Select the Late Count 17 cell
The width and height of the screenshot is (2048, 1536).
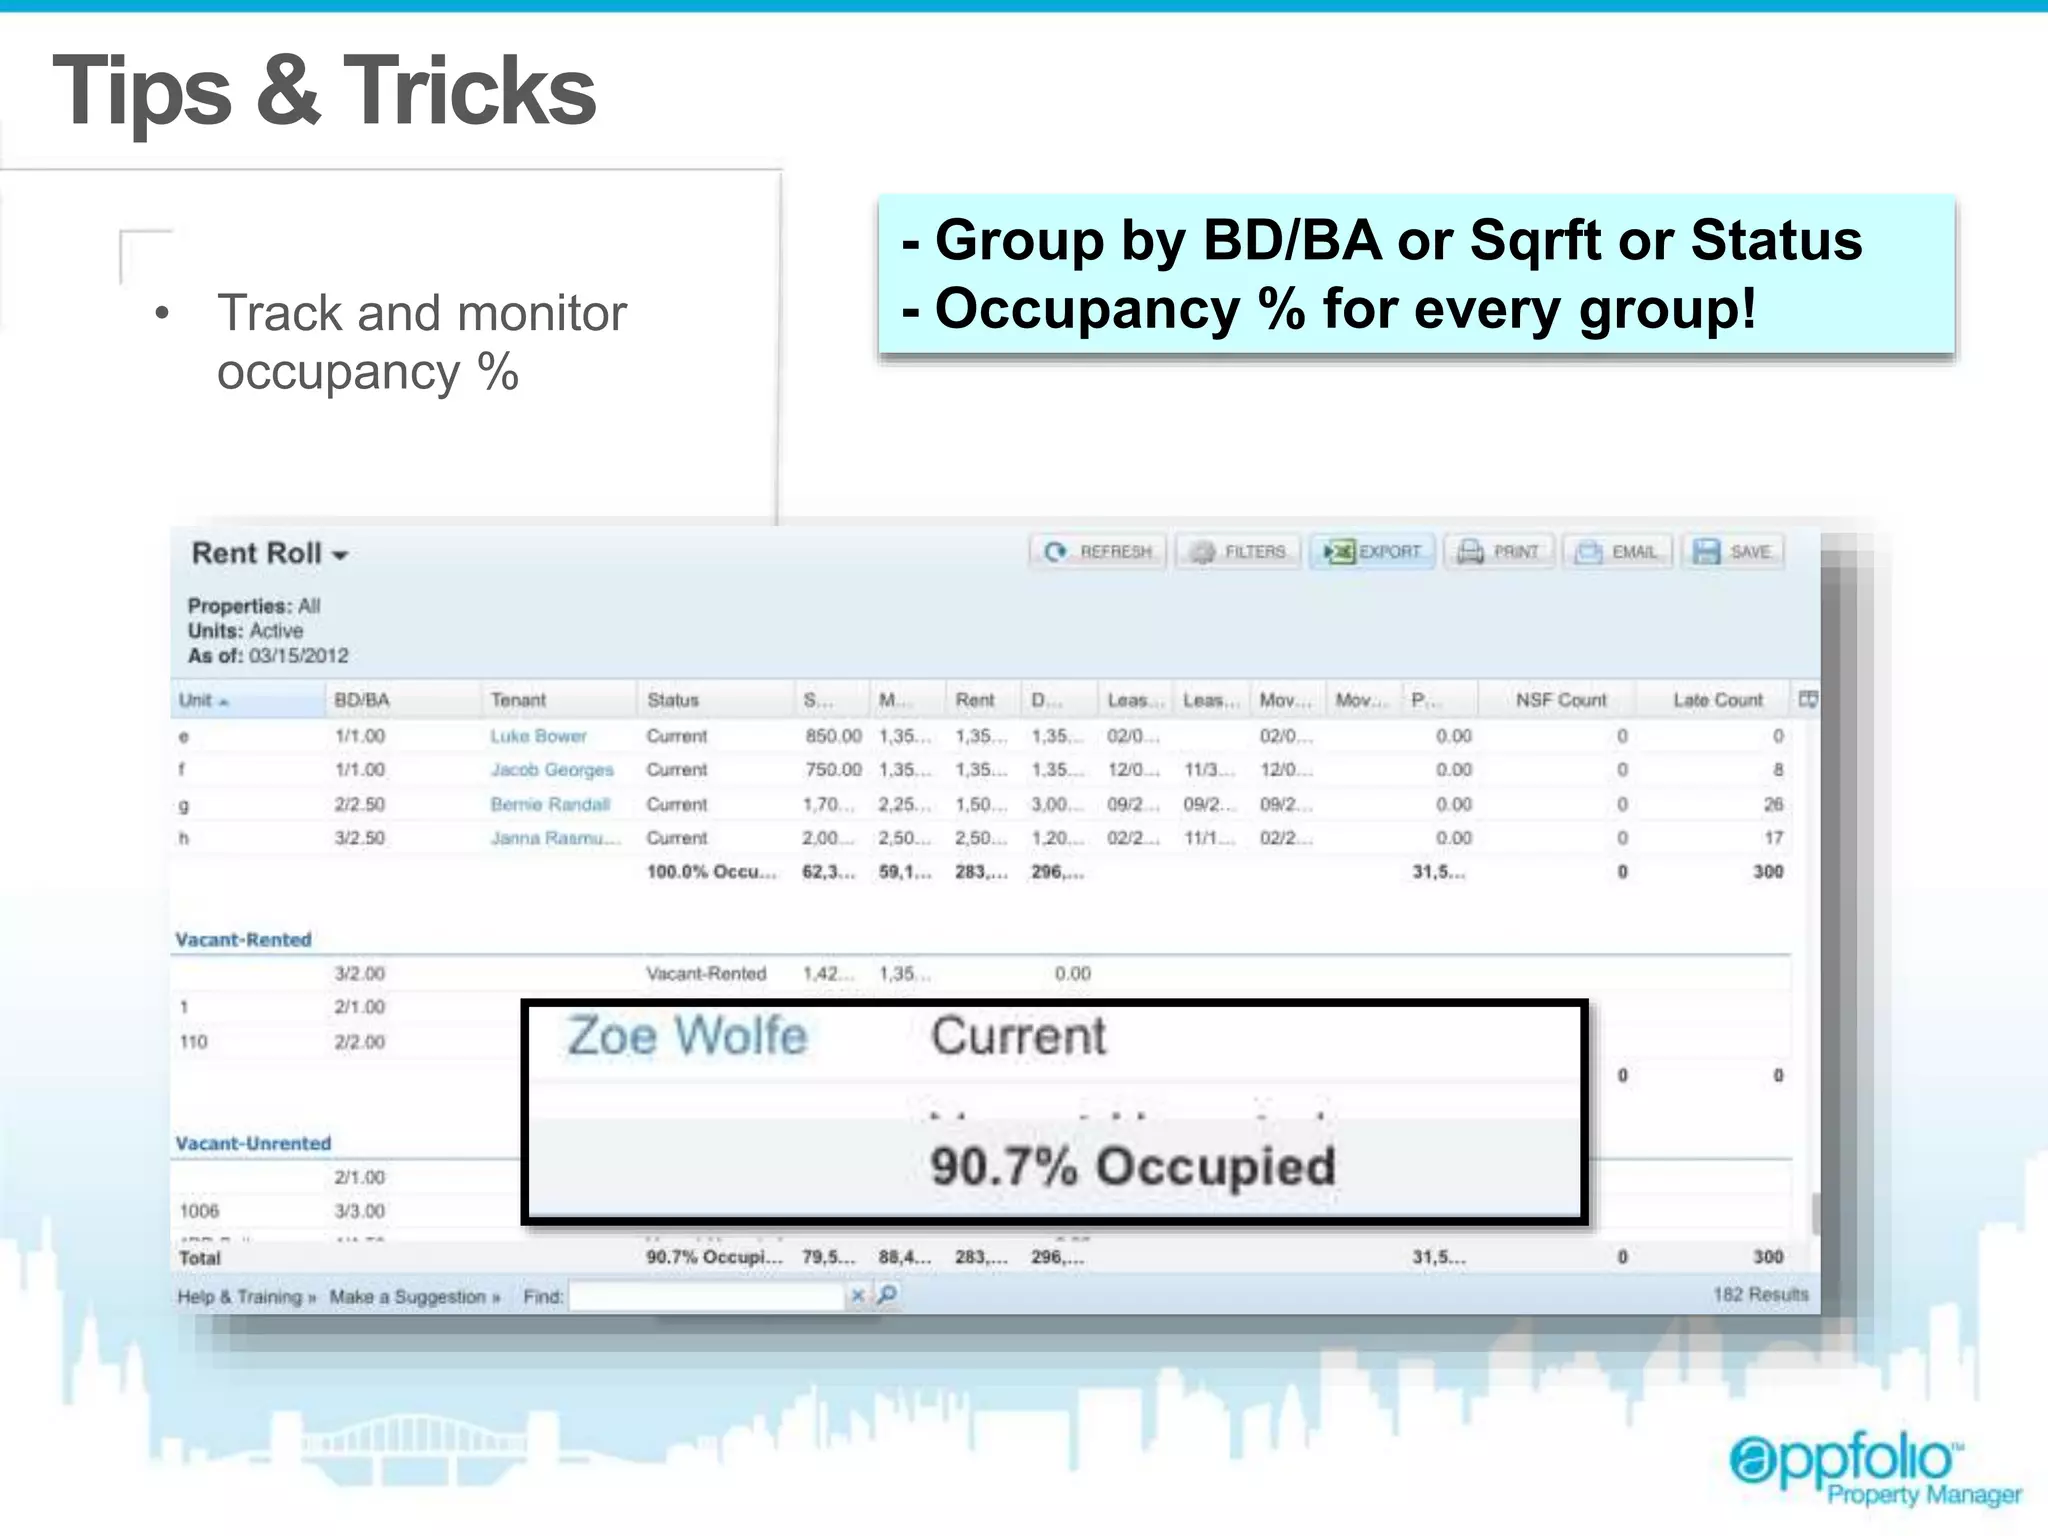tap(1774, 838)
